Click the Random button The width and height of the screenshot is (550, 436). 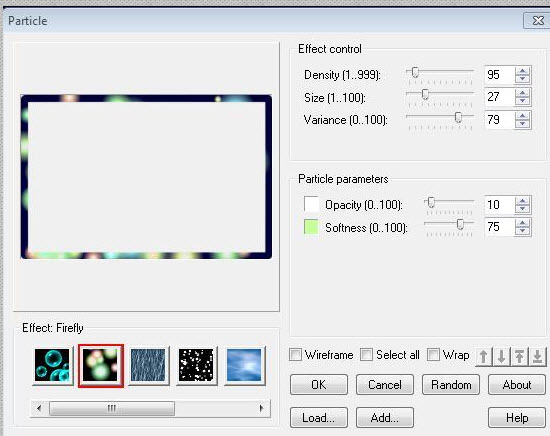(x=451, y=385)
